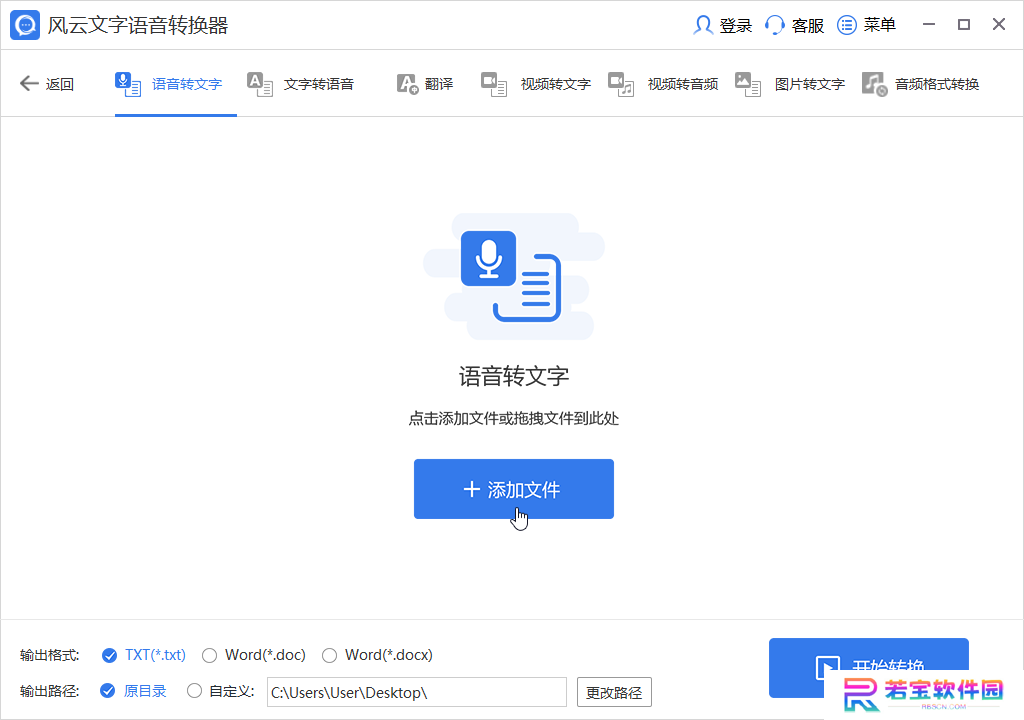
Task: Click the 添加文件 button
Action: (x=514, y=489)
